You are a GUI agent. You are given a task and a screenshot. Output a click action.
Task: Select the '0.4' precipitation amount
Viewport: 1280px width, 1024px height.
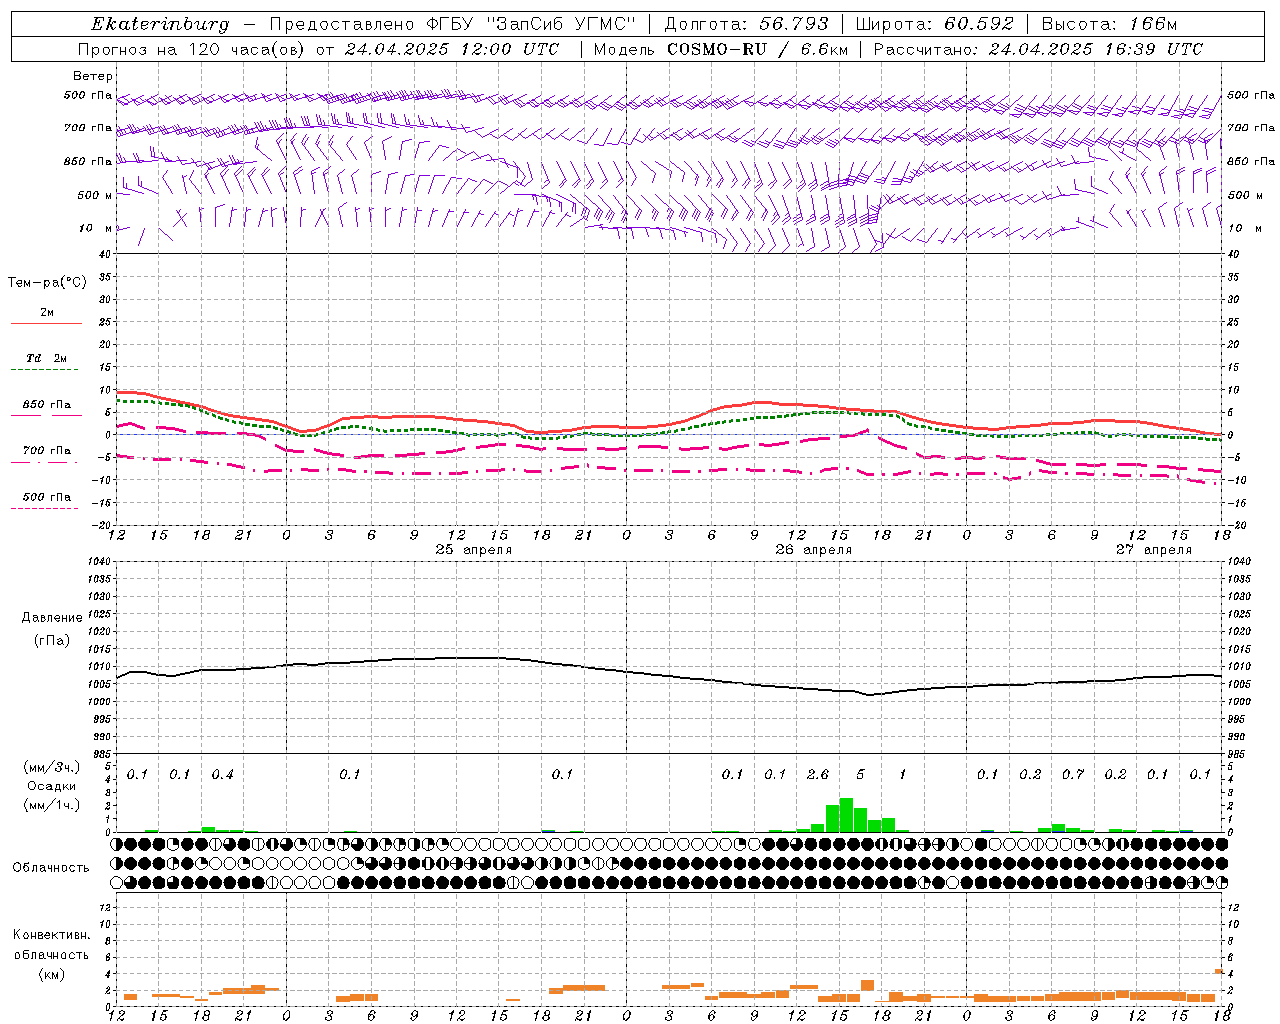(222, 775)
